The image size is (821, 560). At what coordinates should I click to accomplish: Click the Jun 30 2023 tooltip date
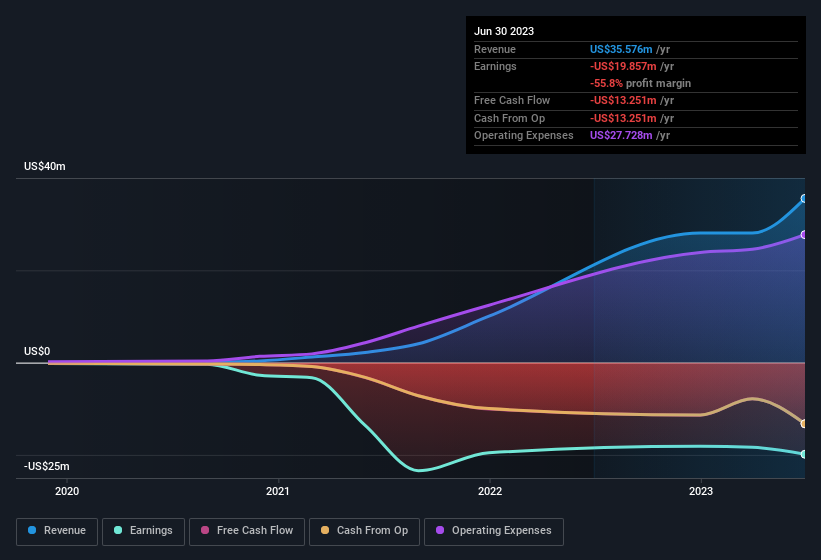tap(504, 31)
